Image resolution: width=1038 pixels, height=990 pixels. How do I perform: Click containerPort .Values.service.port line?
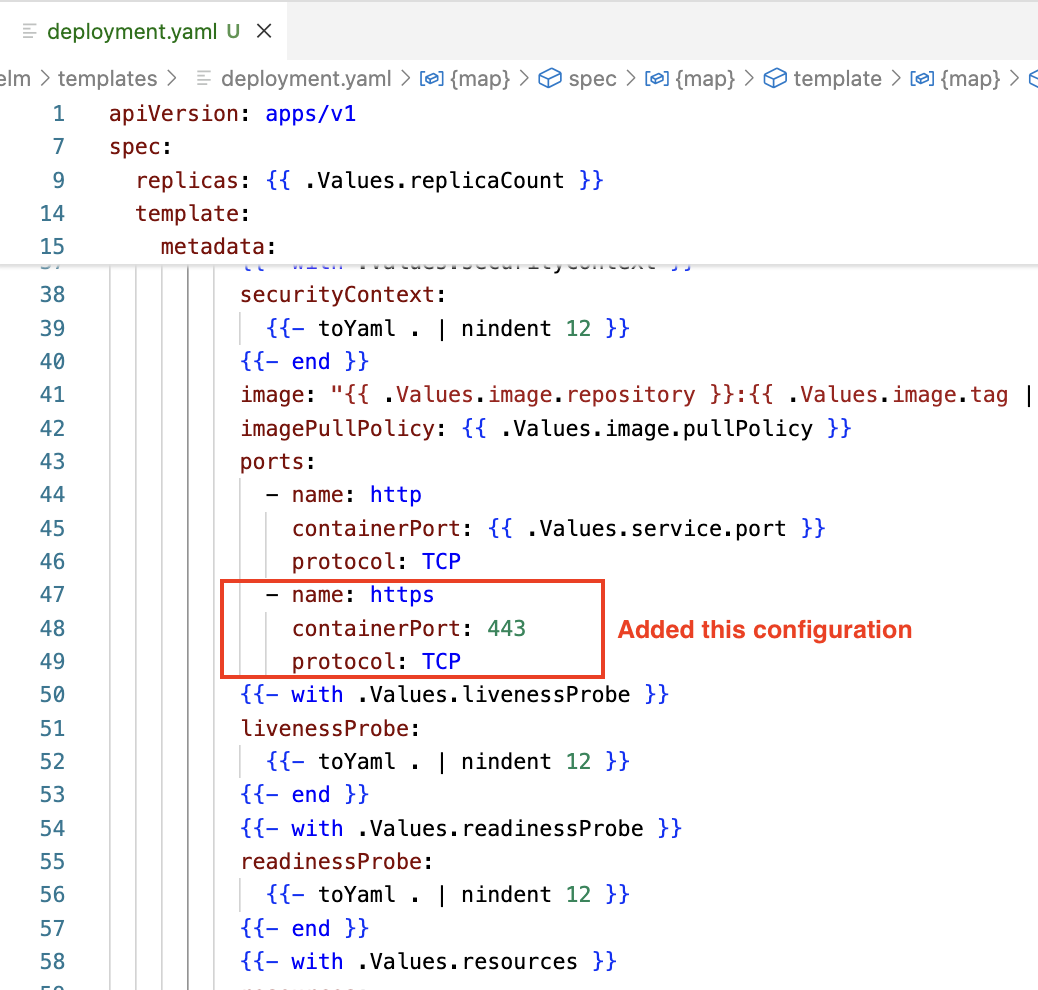(x=559, y=528)
